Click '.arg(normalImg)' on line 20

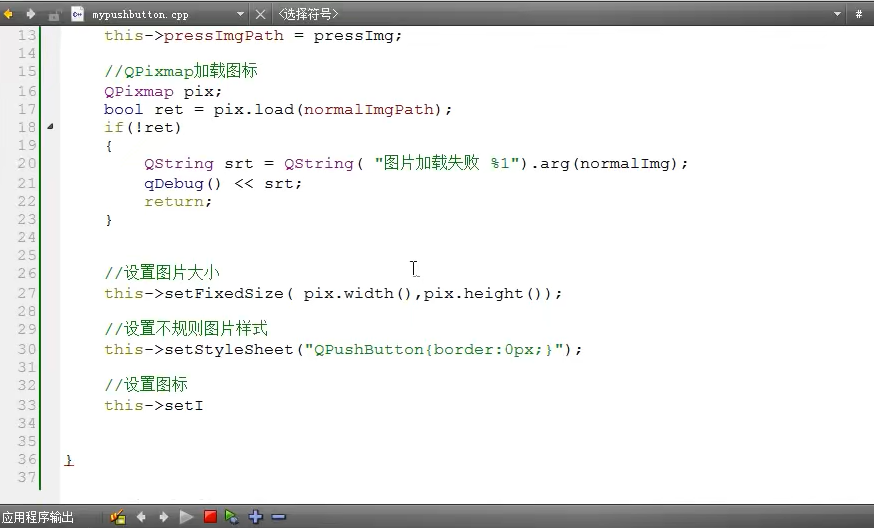(604, 163)
